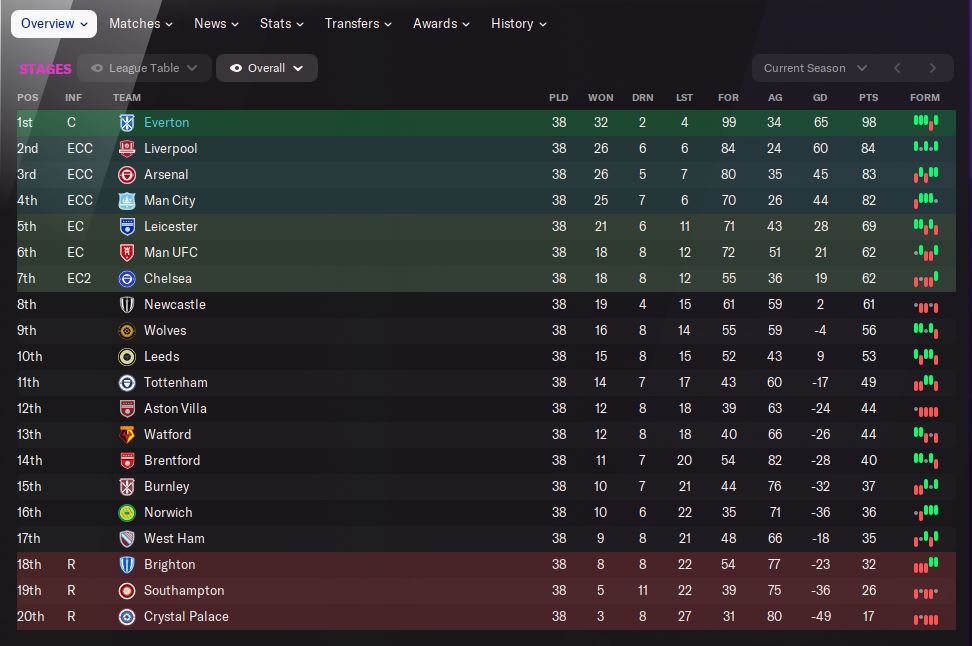Open the Man City team link
972x646 pixels.
pos(169,200)
